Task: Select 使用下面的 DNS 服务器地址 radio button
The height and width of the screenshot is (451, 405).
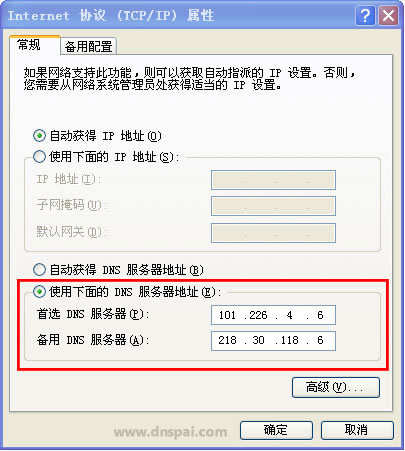Action: tap(39, 292)
